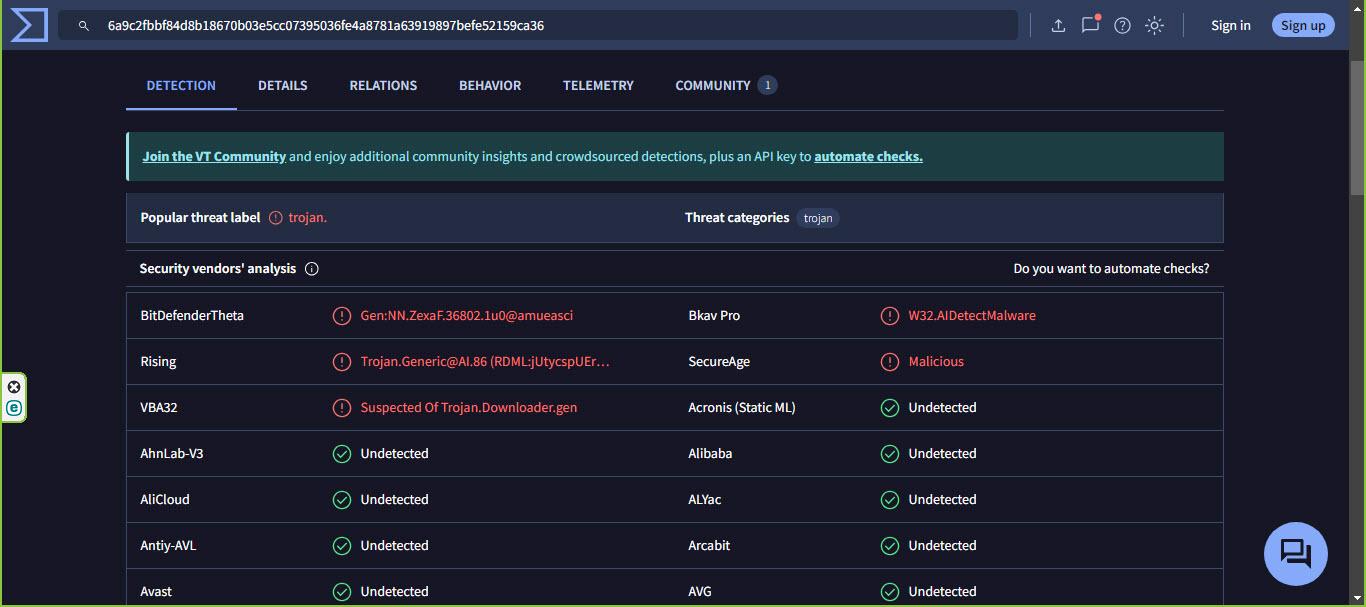Click the AhnLab-V3 'Undetected' result text
Viewport: 1366px width, 607px height.
[394, 454]
